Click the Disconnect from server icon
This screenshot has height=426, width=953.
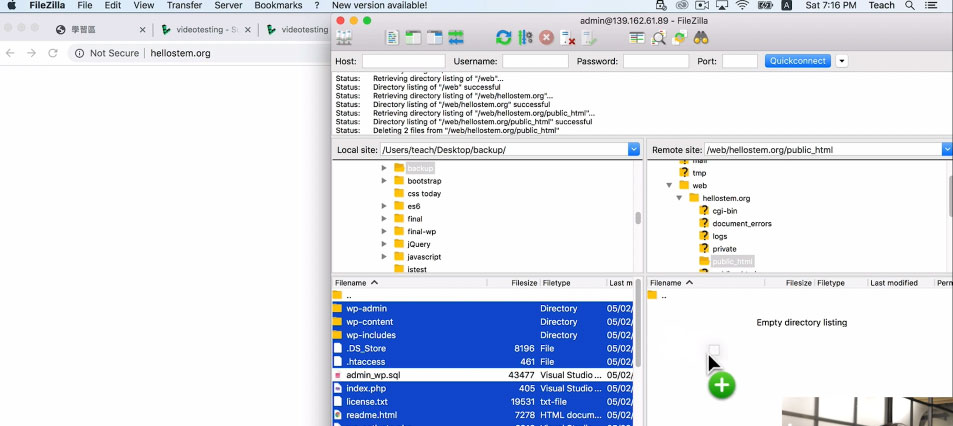coord(567,38)
